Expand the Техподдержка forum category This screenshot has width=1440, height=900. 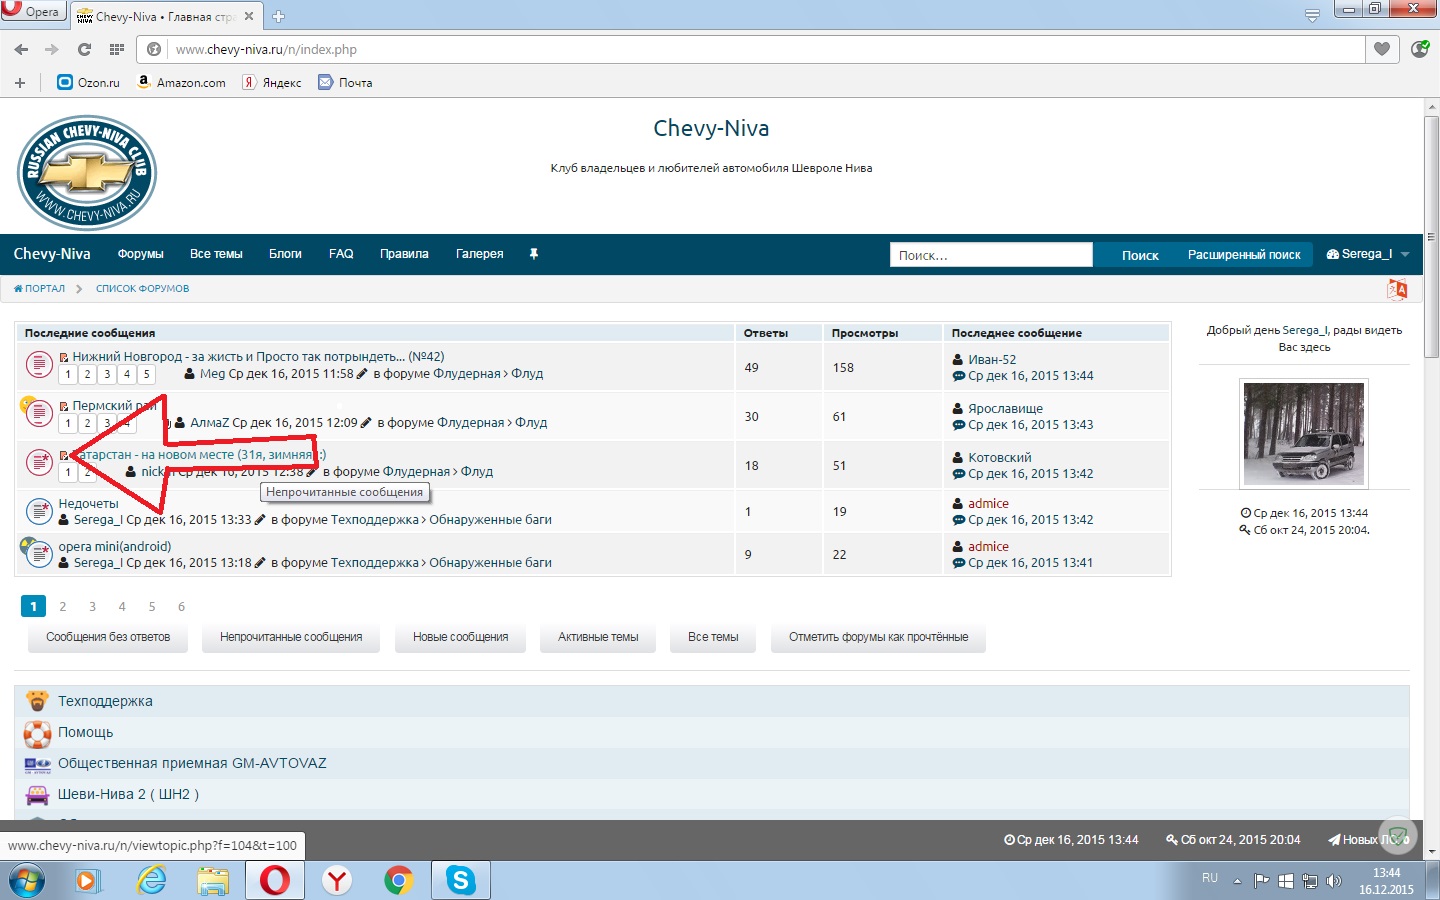[105, 701]
